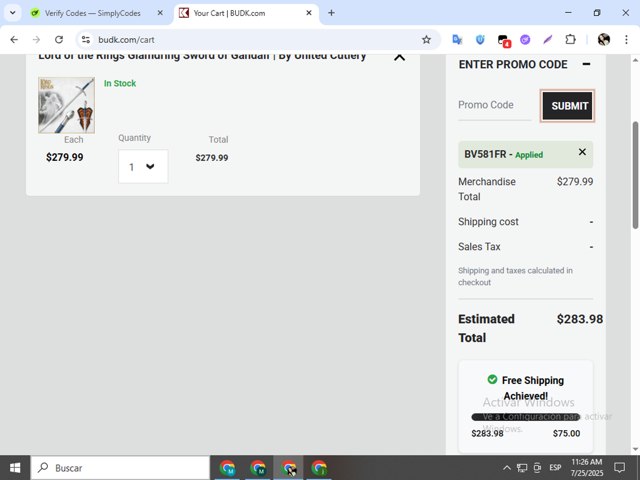Open the Windows Start menu
Viewport: 640px width, 480px height.
click(x=15, y=468)
